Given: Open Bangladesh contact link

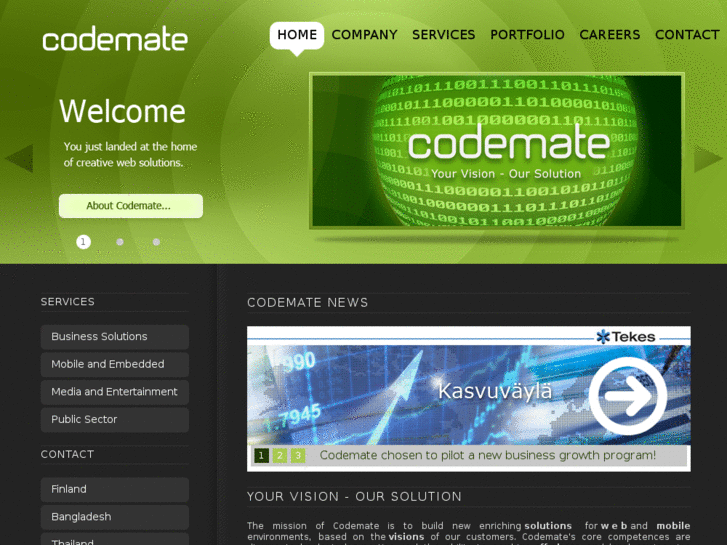Looking at the screenshot, I should tap(115, 517).
